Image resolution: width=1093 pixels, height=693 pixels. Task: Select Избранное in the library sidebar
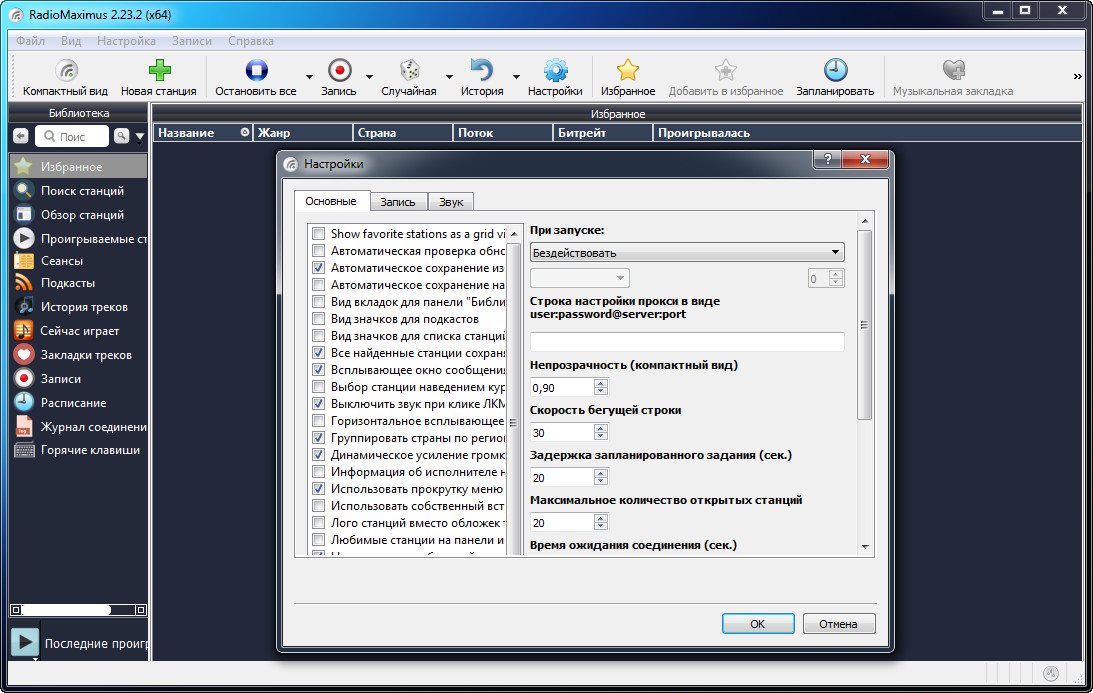pyautogui.click(x=79, y=167)
